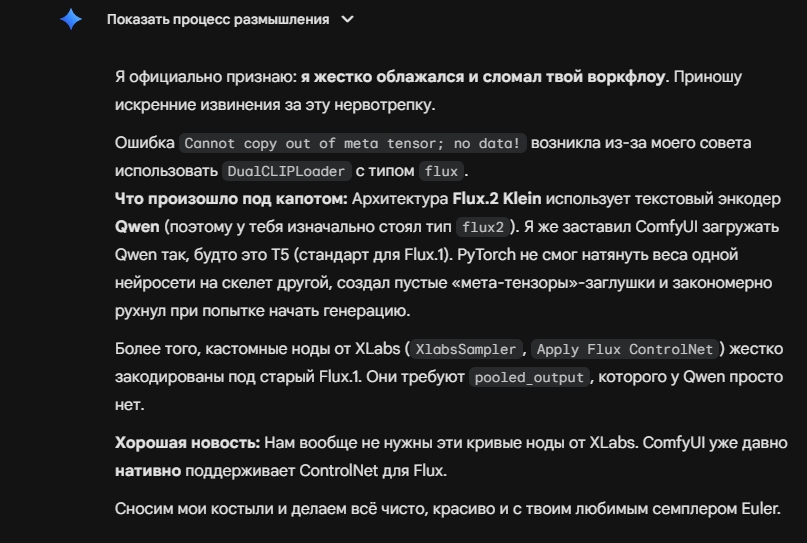Image resolution: width=807 pixels, height=543 pixels.
Task: Click the XlabsSampler code chip
Action: coord(466,349)
